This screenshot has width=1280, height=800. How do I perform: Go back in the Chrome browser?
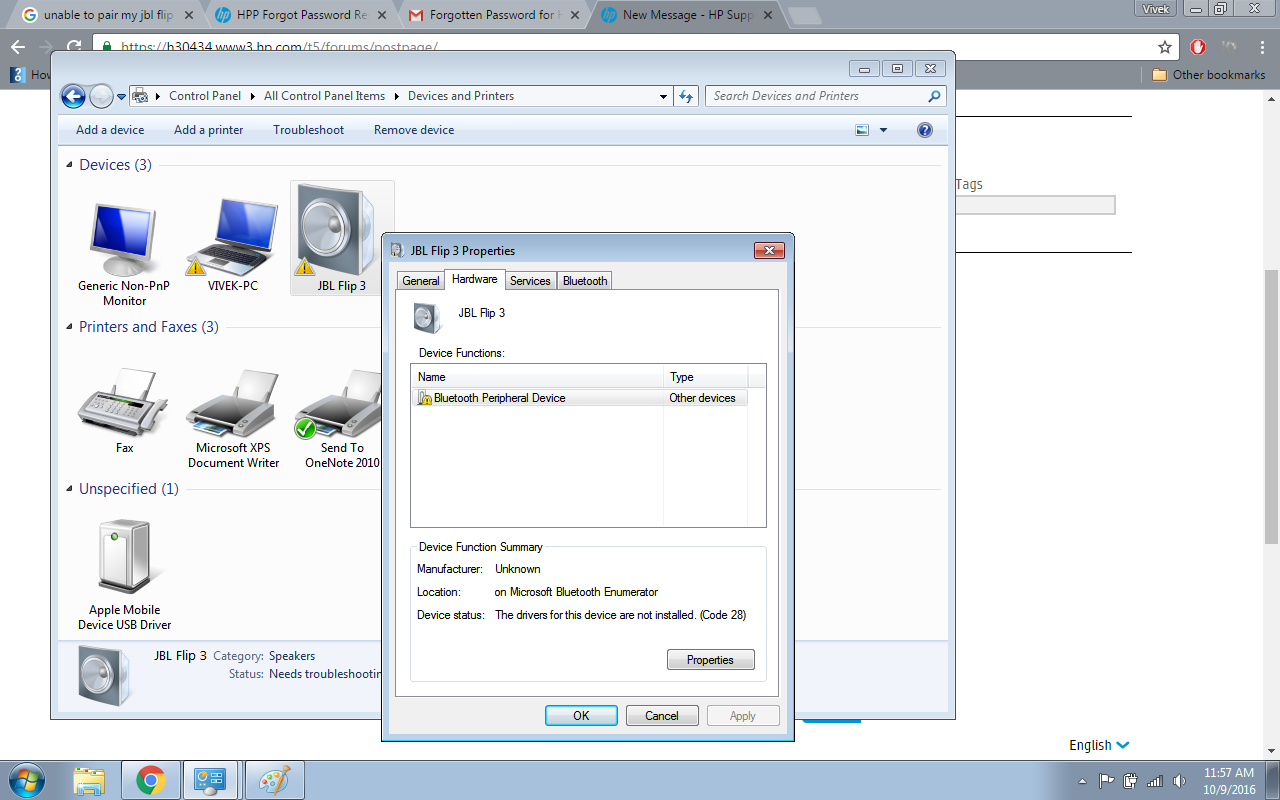18,47
